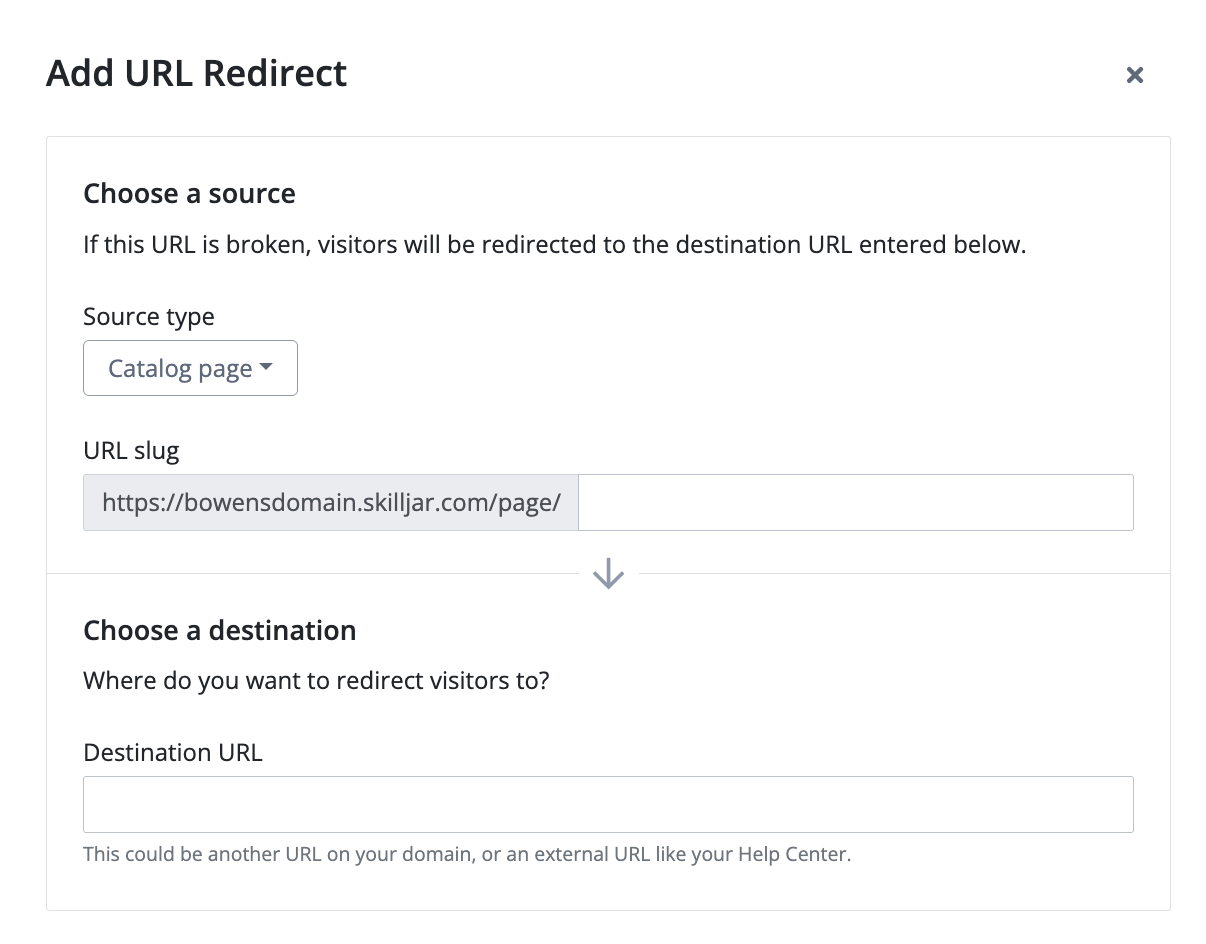This screenshot has width=1206, height=944.
Task: Click the divider line left of the arrow
Action: [x=312, y=574]
